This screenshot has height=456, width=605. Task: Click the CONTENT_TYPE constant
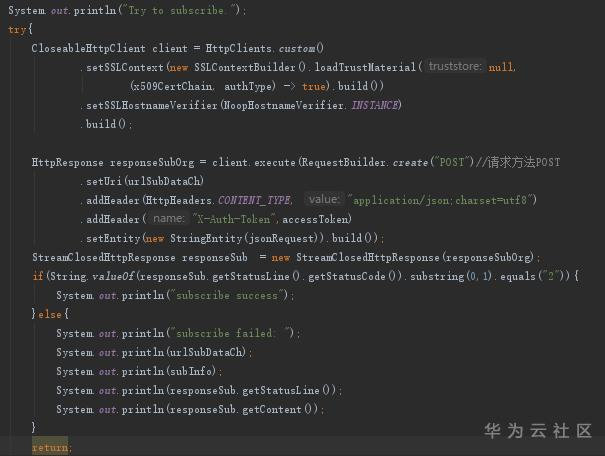(x=255, y=200)
